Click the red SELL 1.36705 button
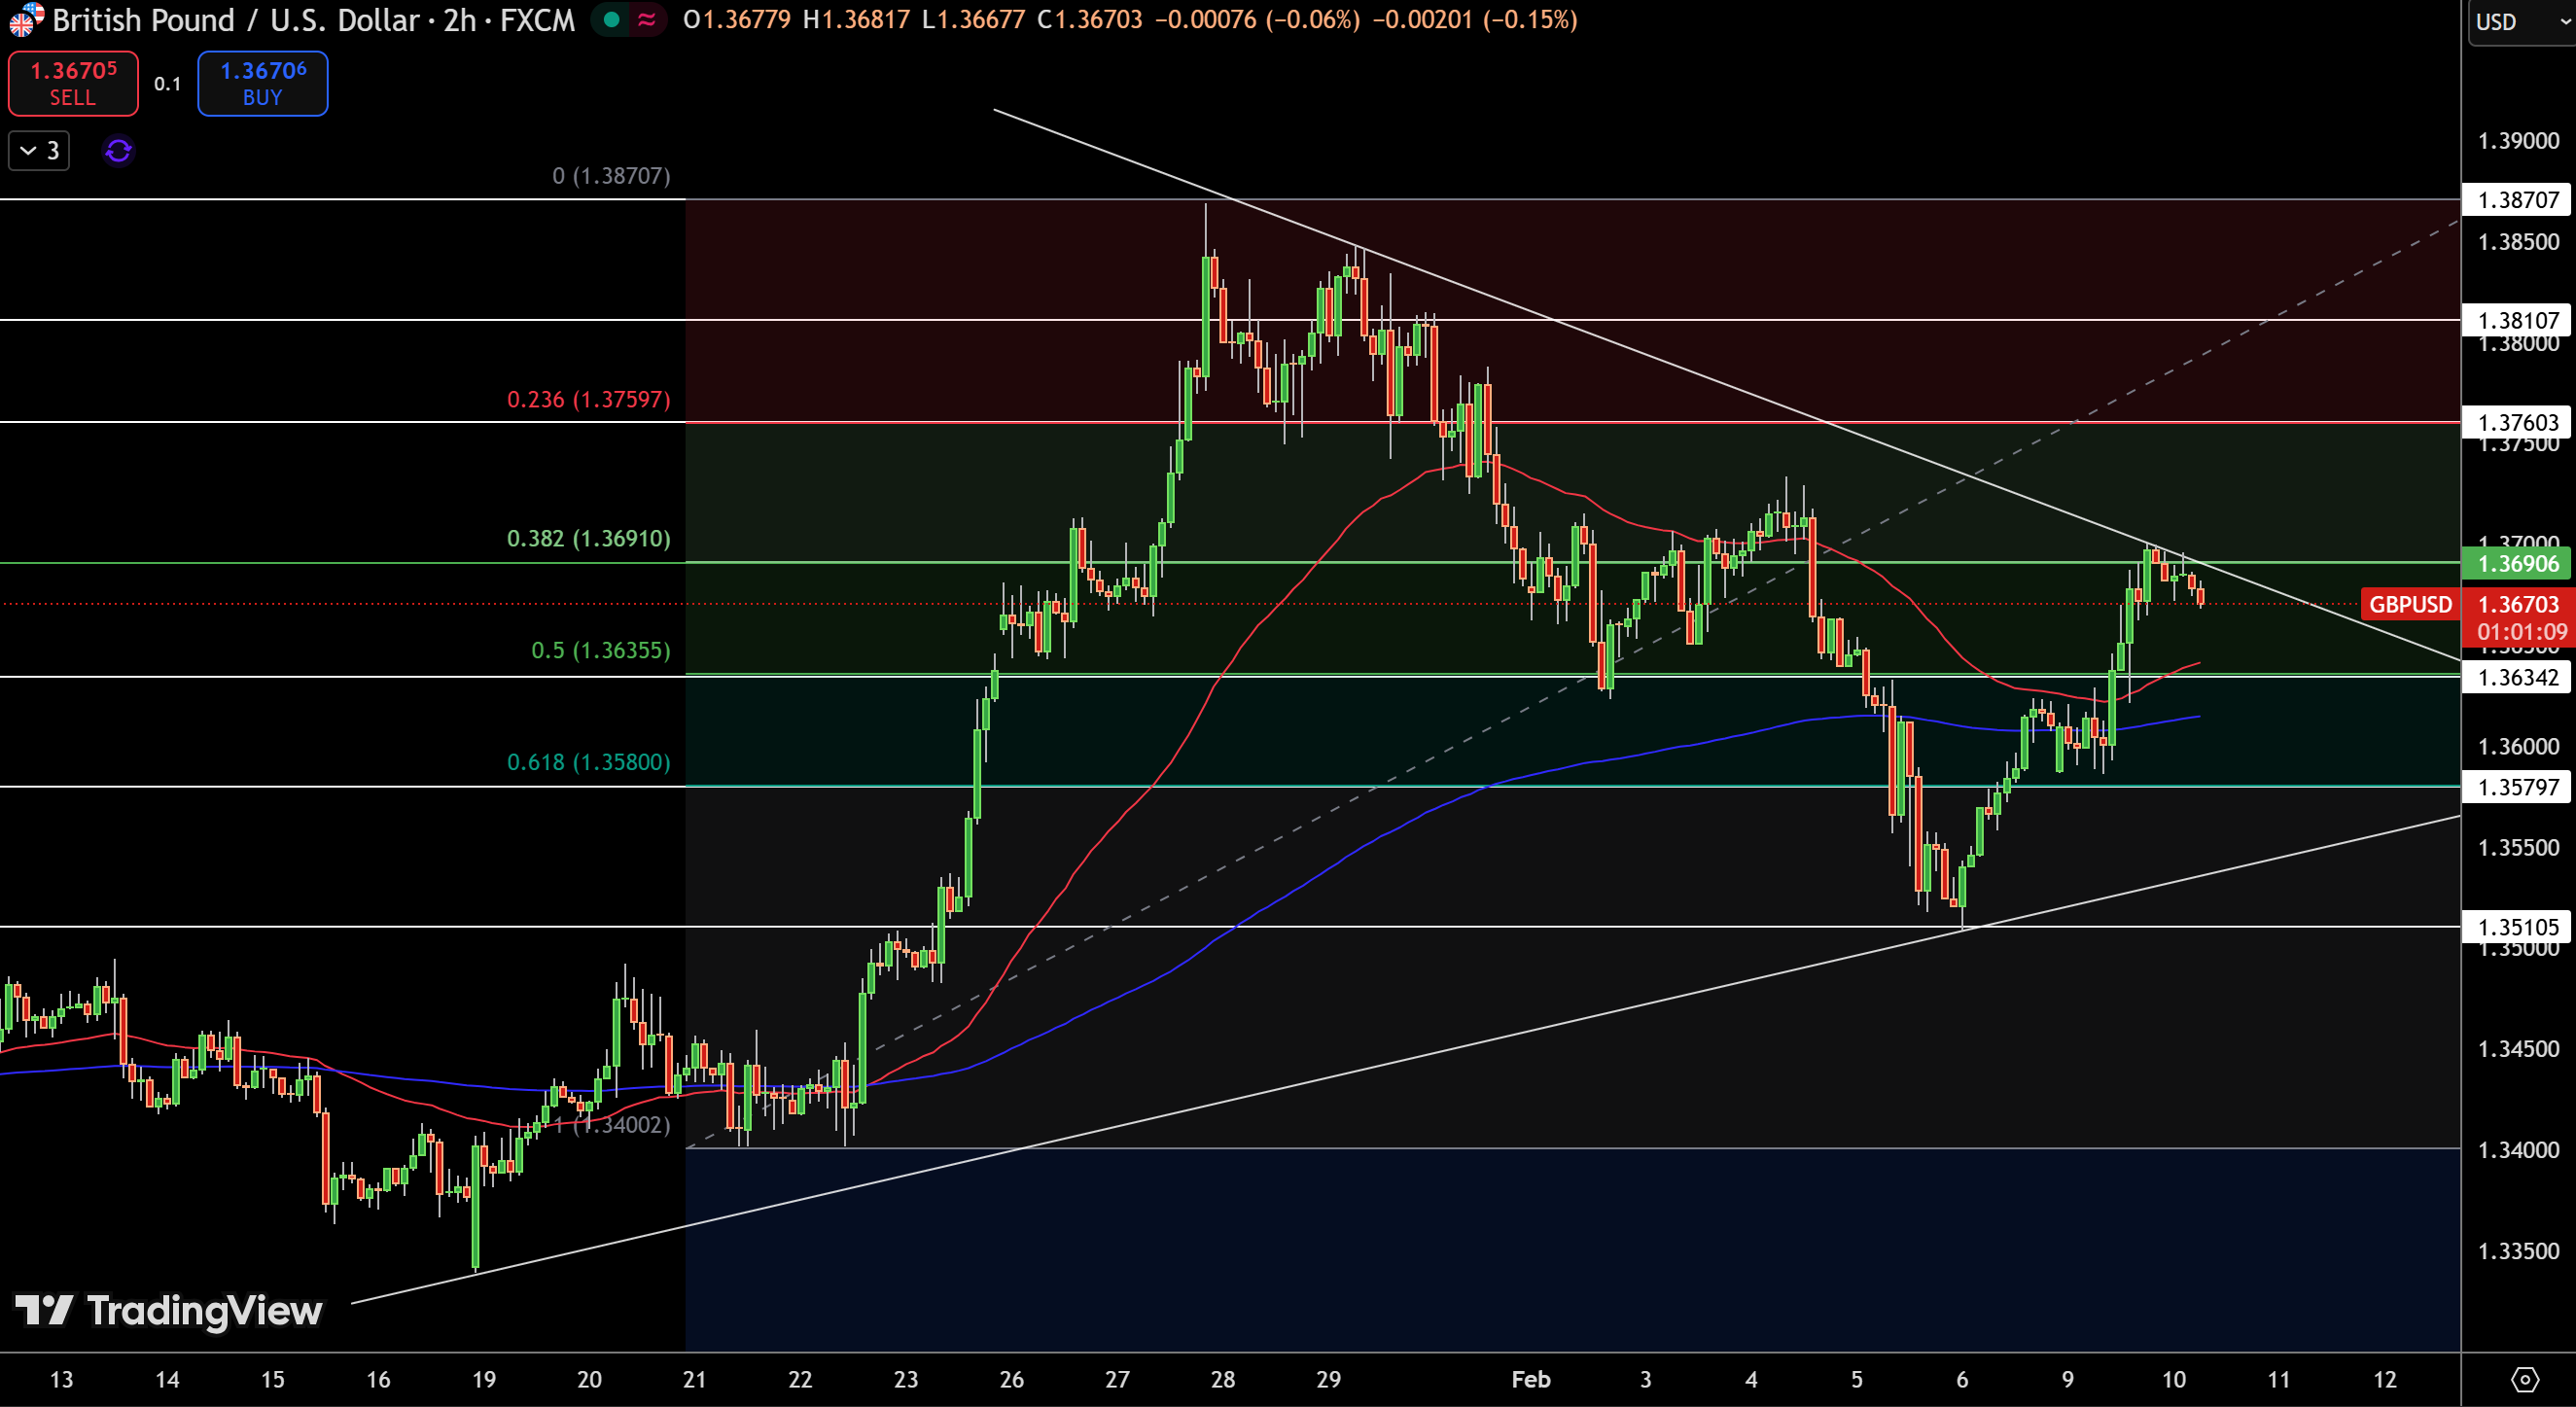 (73, 83)
